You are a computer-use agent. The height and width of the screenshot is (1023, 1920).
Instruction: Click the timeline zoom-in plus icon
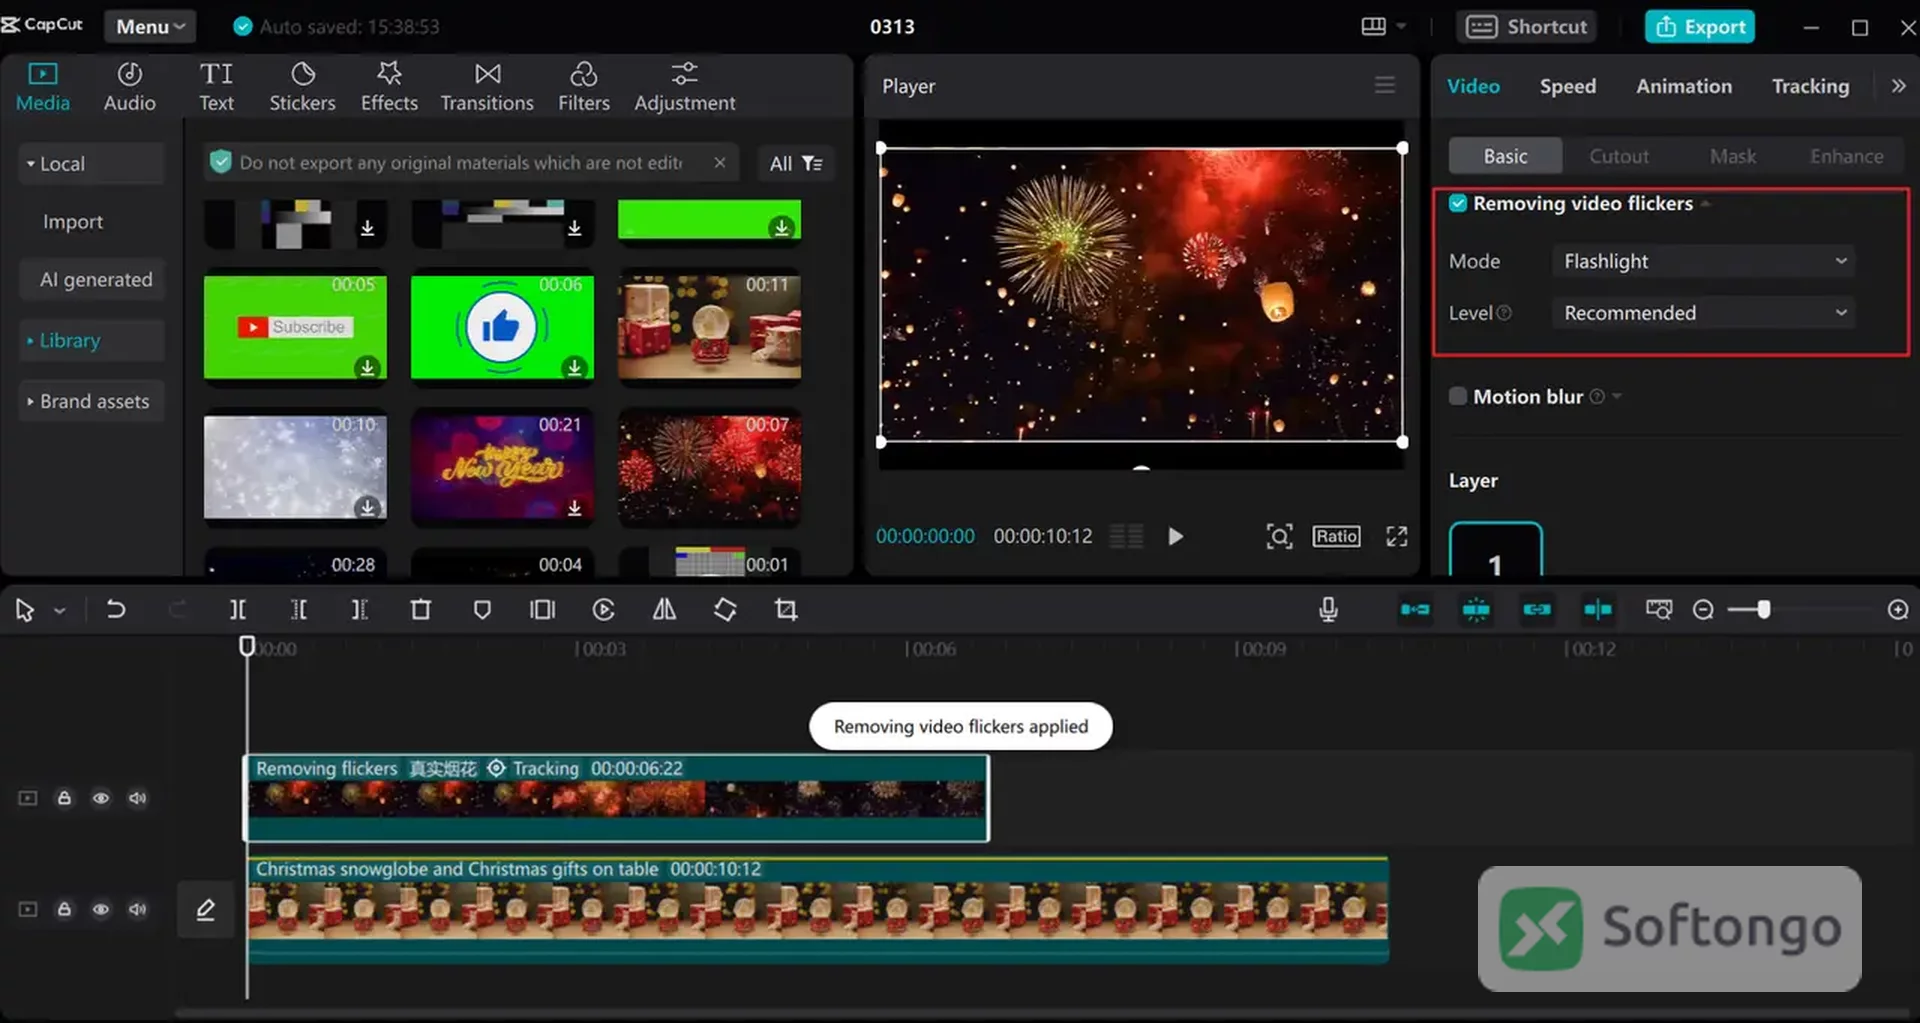(x=1898, y=609)
